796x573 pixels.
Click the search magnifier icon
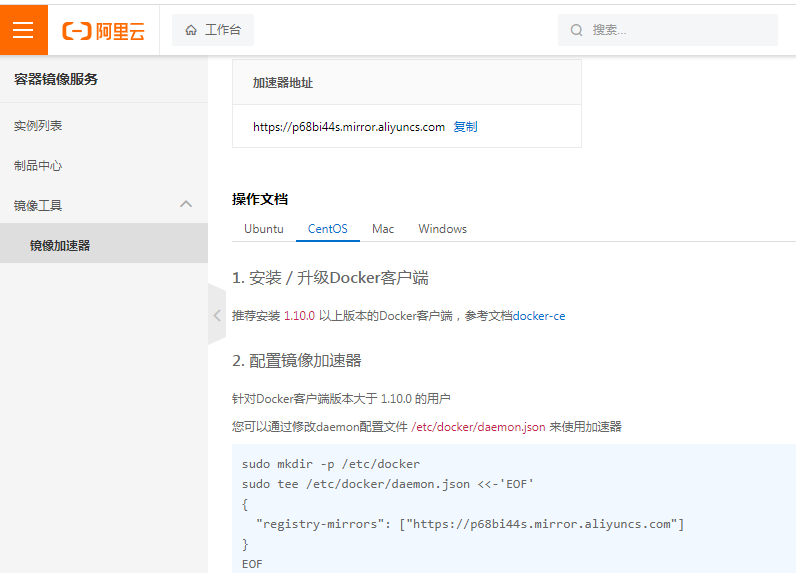point(576,30)
